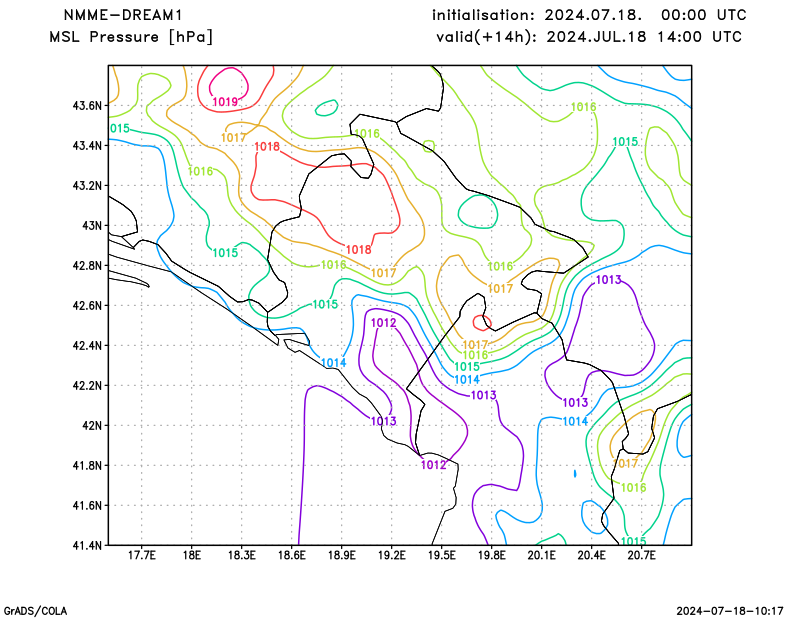Click the 19.2E longitude axis label
This screenshot has width=800, height=618.
click(x=391, y=555)
